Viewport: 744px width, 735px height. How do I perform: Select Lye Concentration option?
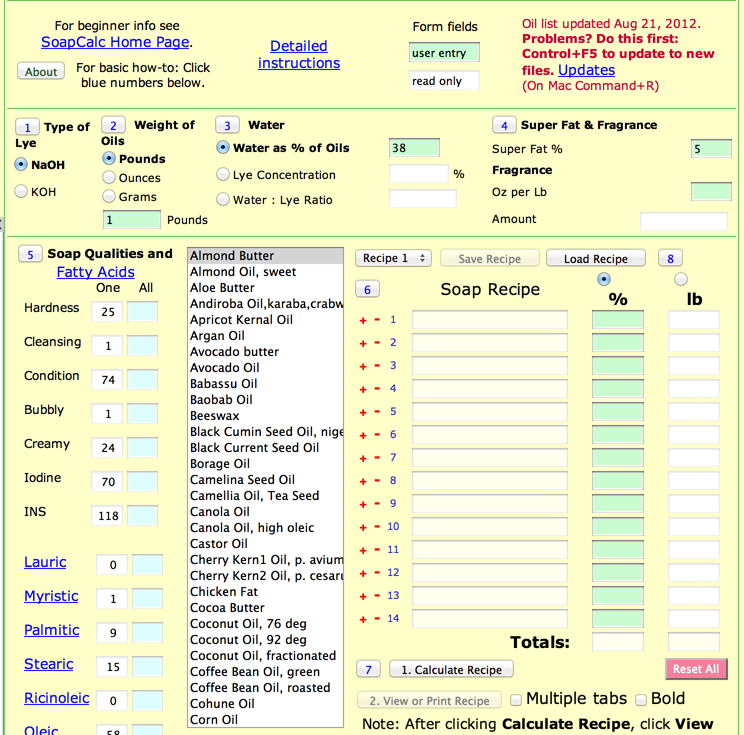tap(223, 174)
